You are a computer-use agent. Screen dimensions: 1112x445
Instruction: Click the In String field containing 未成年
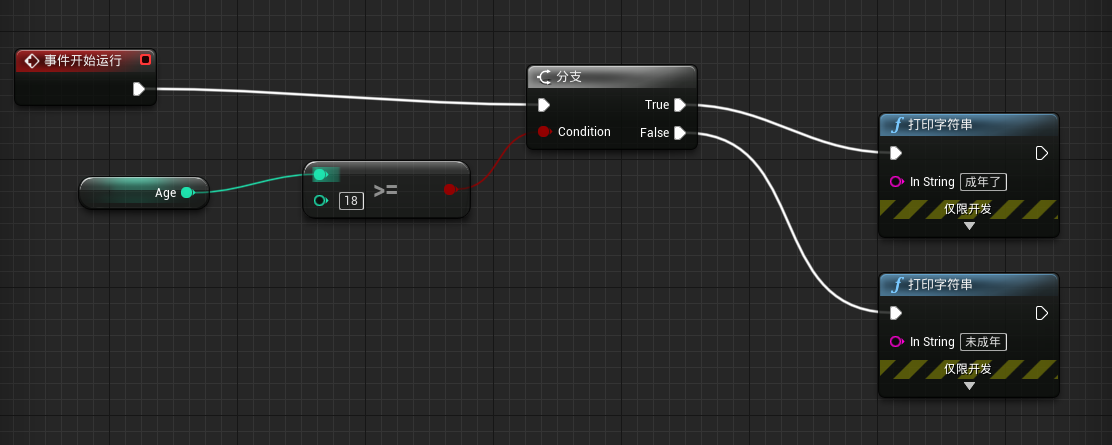pos(984,341)
